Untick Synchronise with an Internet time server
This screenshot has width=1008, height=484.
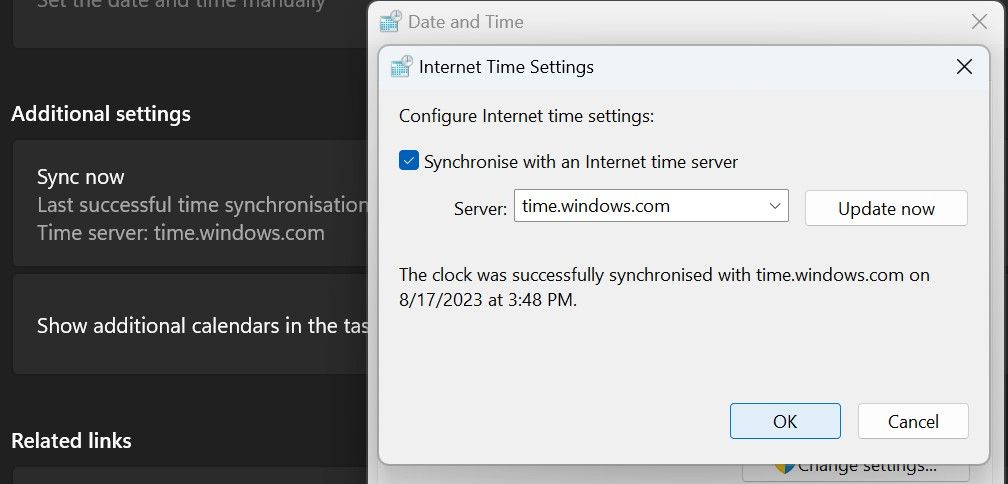point(409,161)
